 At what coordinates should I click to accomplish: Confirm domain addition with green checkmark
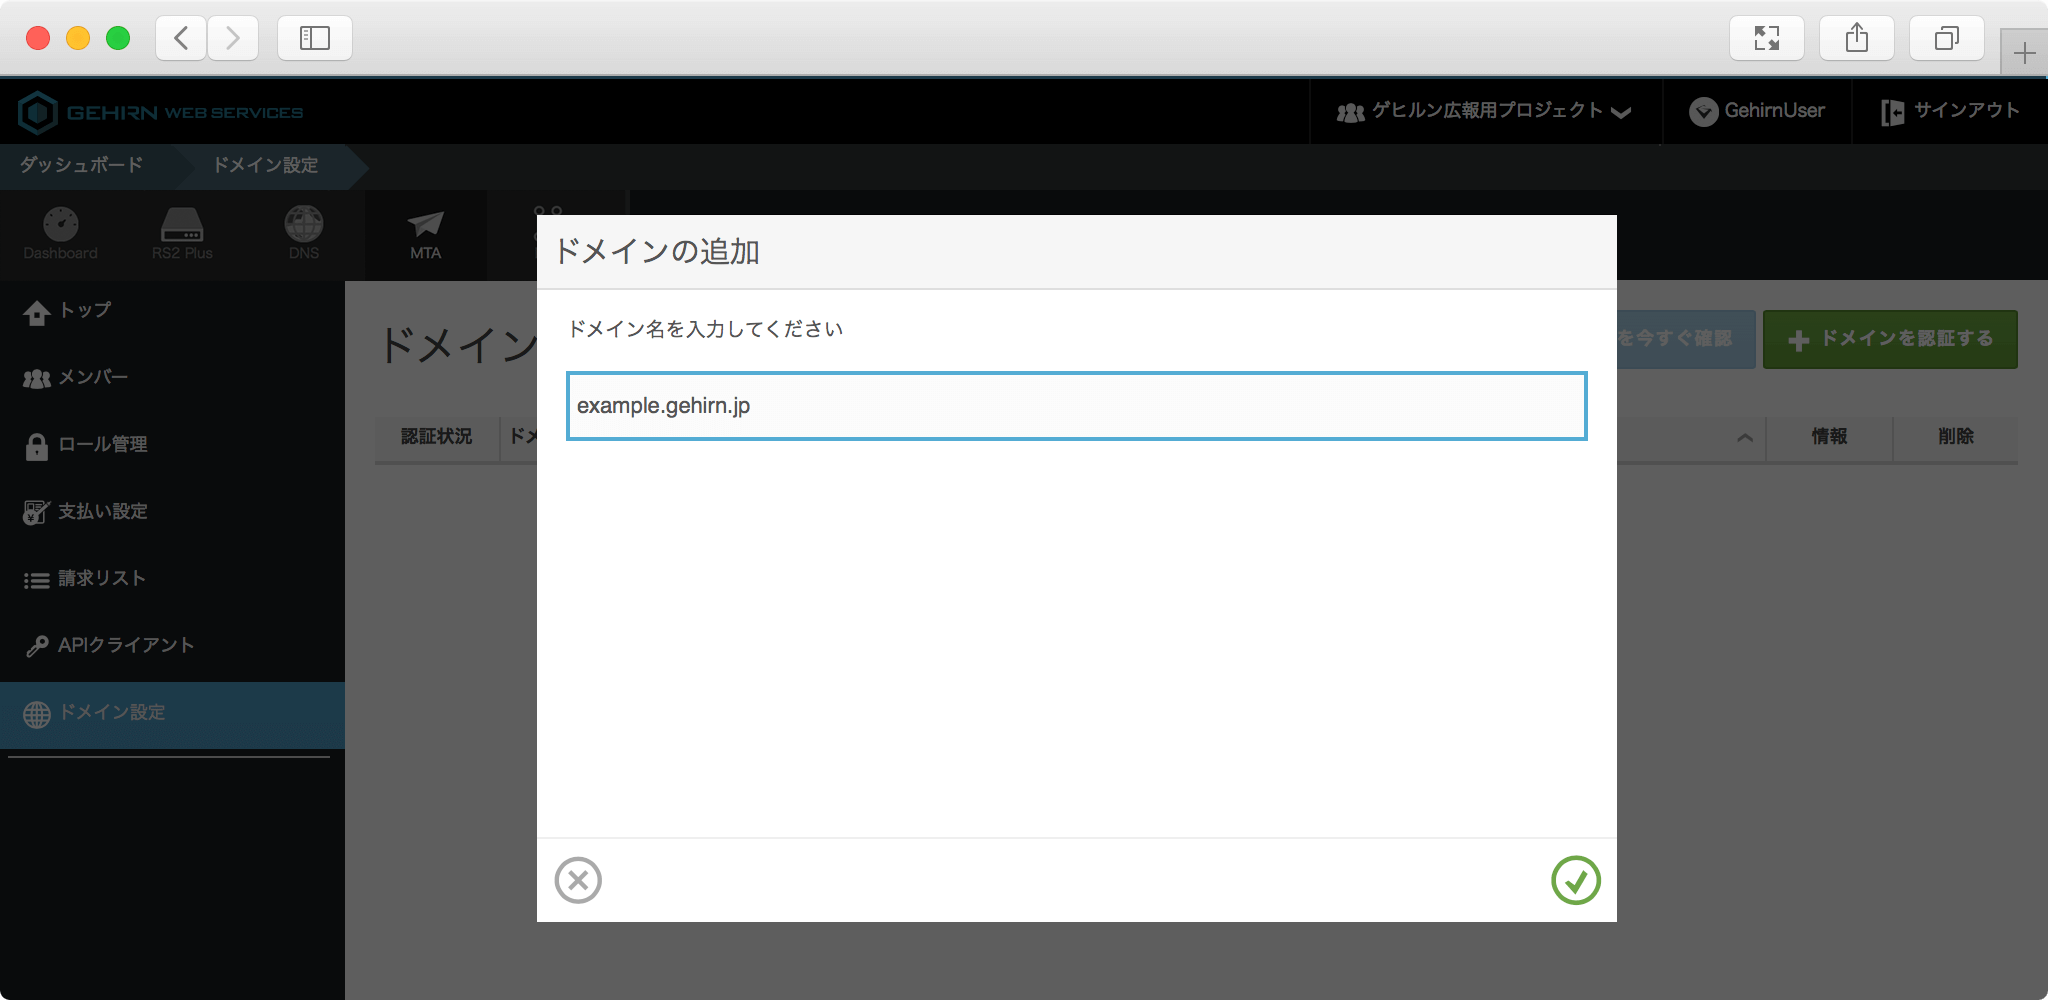[x=1575, y=880]
